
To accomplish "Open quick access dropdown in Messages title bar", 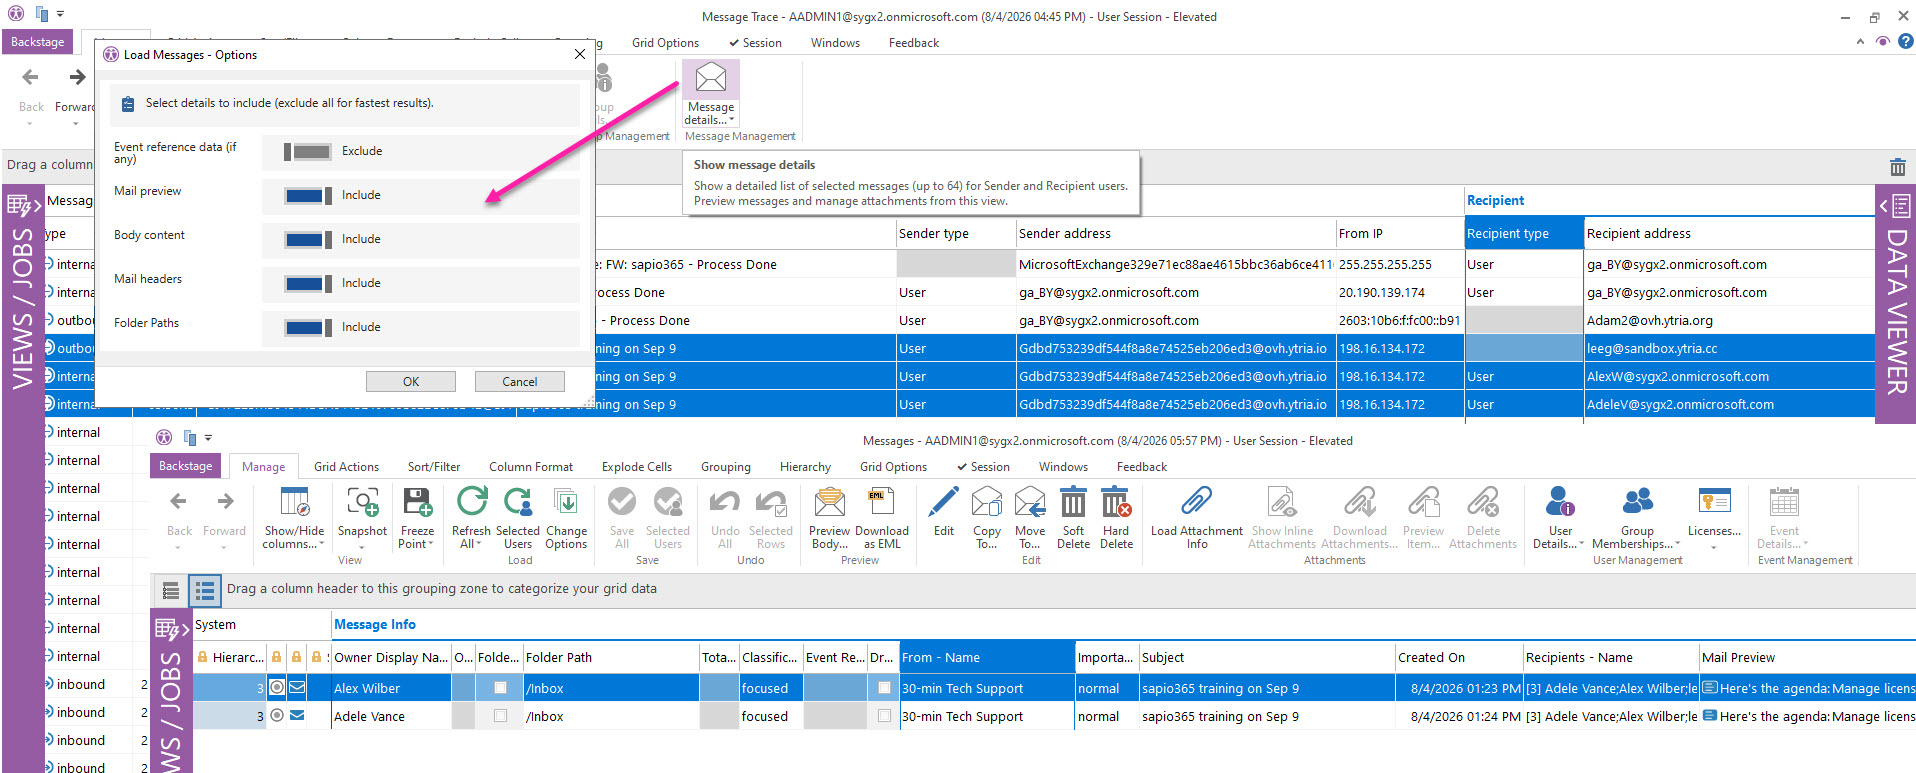I will (208, 438).
